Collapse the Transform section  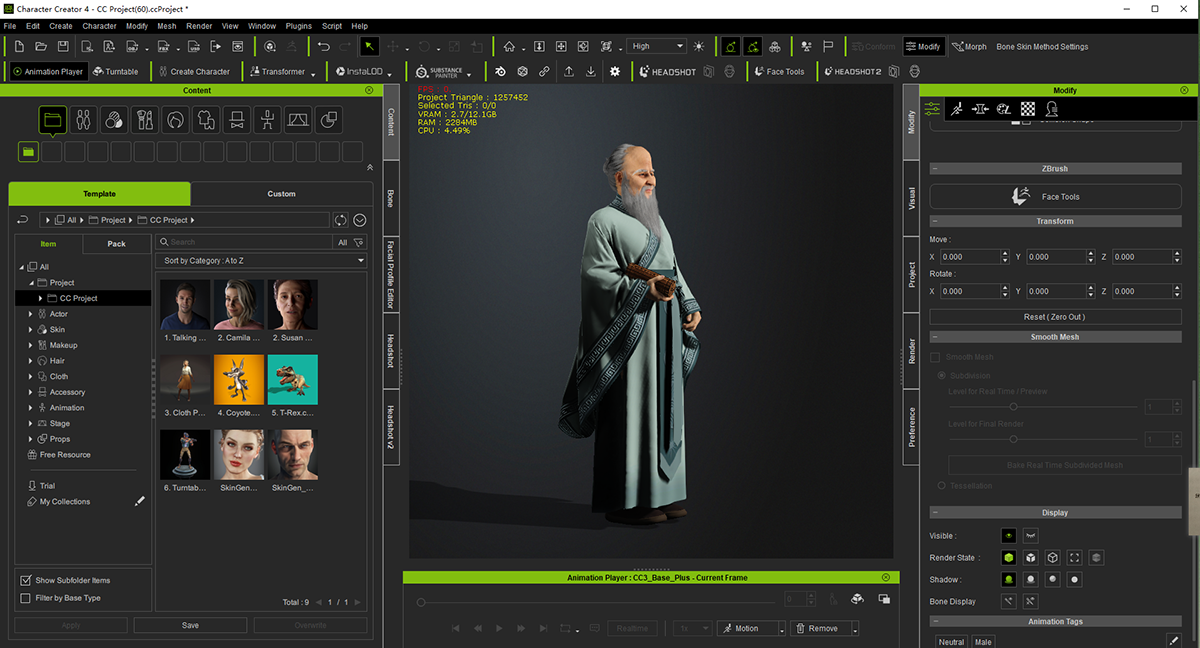click(x=935, y=221)
